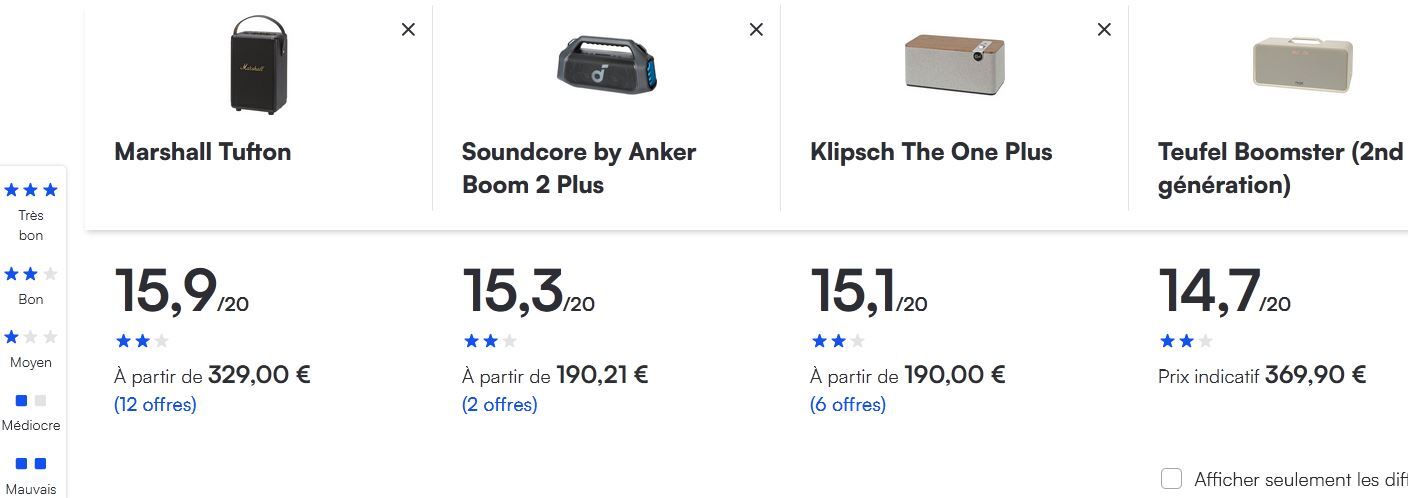Remove Klipsch The One Plus column
The width and height of the screenshot is (1408, 498).
[x=1104, y=30]
